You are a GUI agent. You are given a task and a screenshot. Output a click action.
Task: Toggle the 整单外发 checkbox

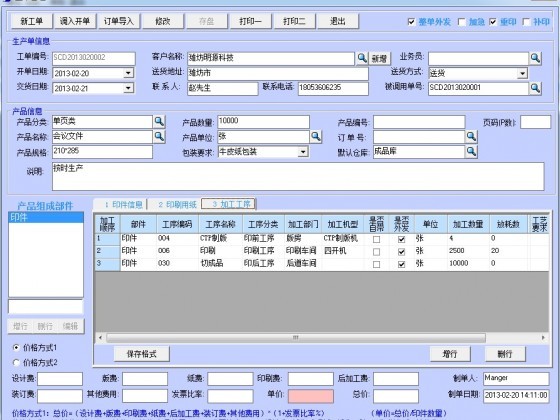pyautogui.click(x=411, y=22)
